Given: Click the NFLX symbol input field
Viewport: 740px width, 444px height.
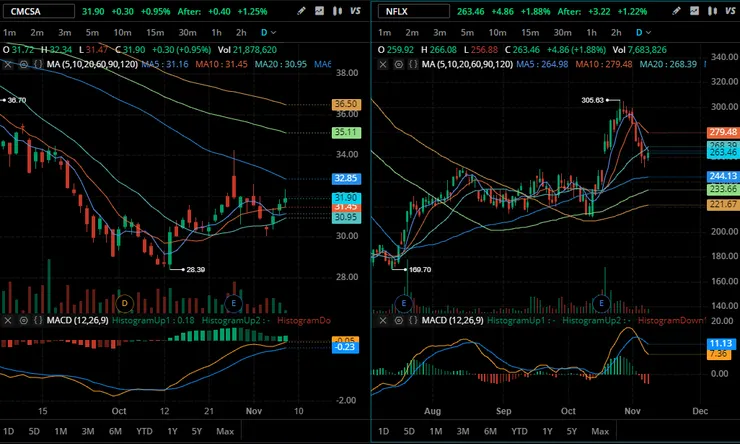Looking at the screenshot, I should pyautogui.click(x=414, y=11).
